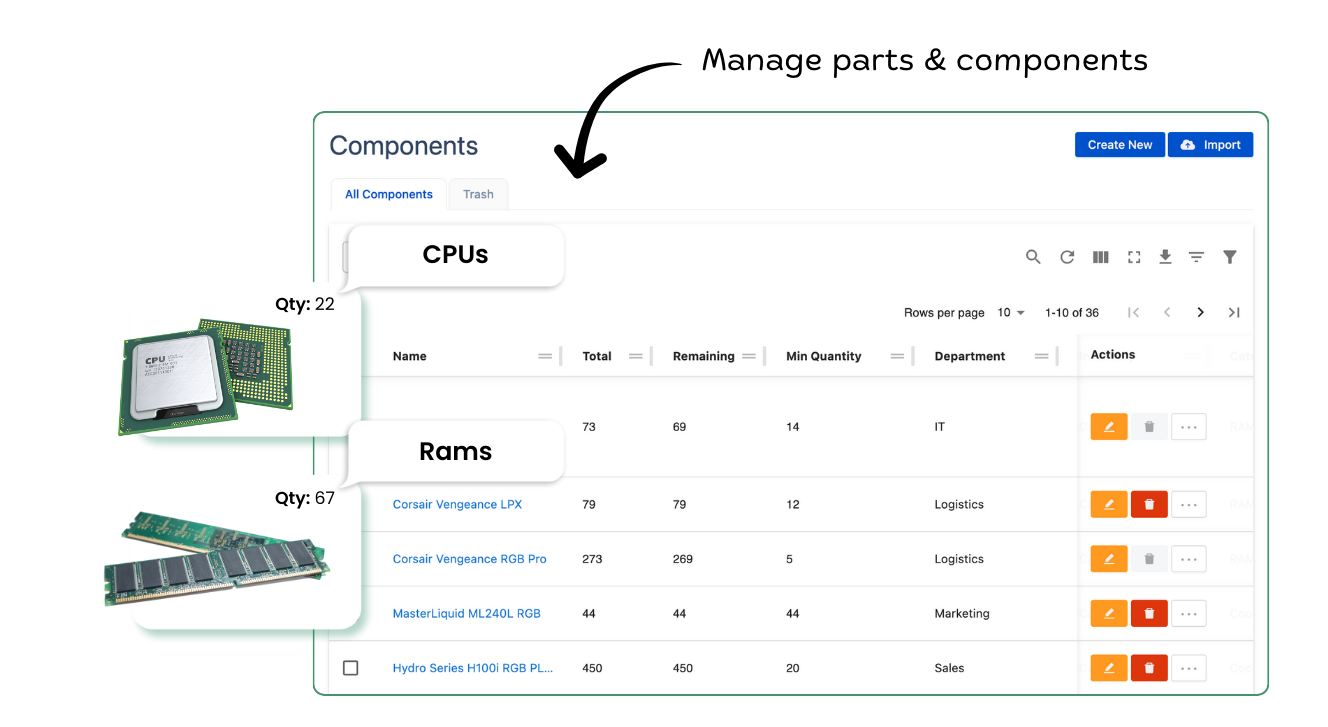Toggle full screen table view
This screenshot has height=727, width=1328.
pos(1134,257)
